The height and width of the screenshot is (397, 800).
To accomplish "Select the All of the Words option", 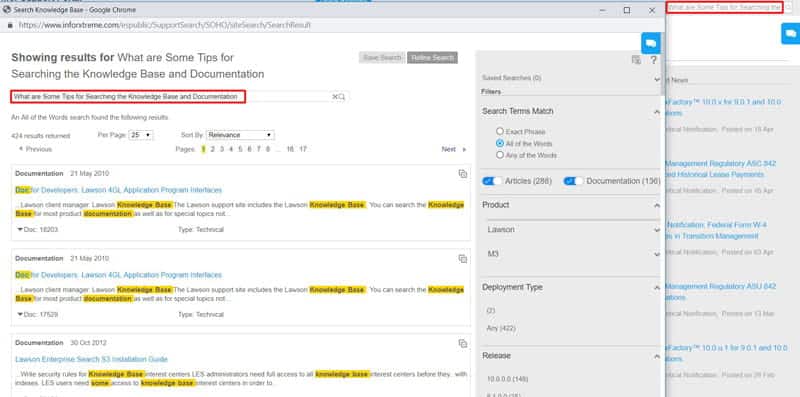I will coord(500,143).
